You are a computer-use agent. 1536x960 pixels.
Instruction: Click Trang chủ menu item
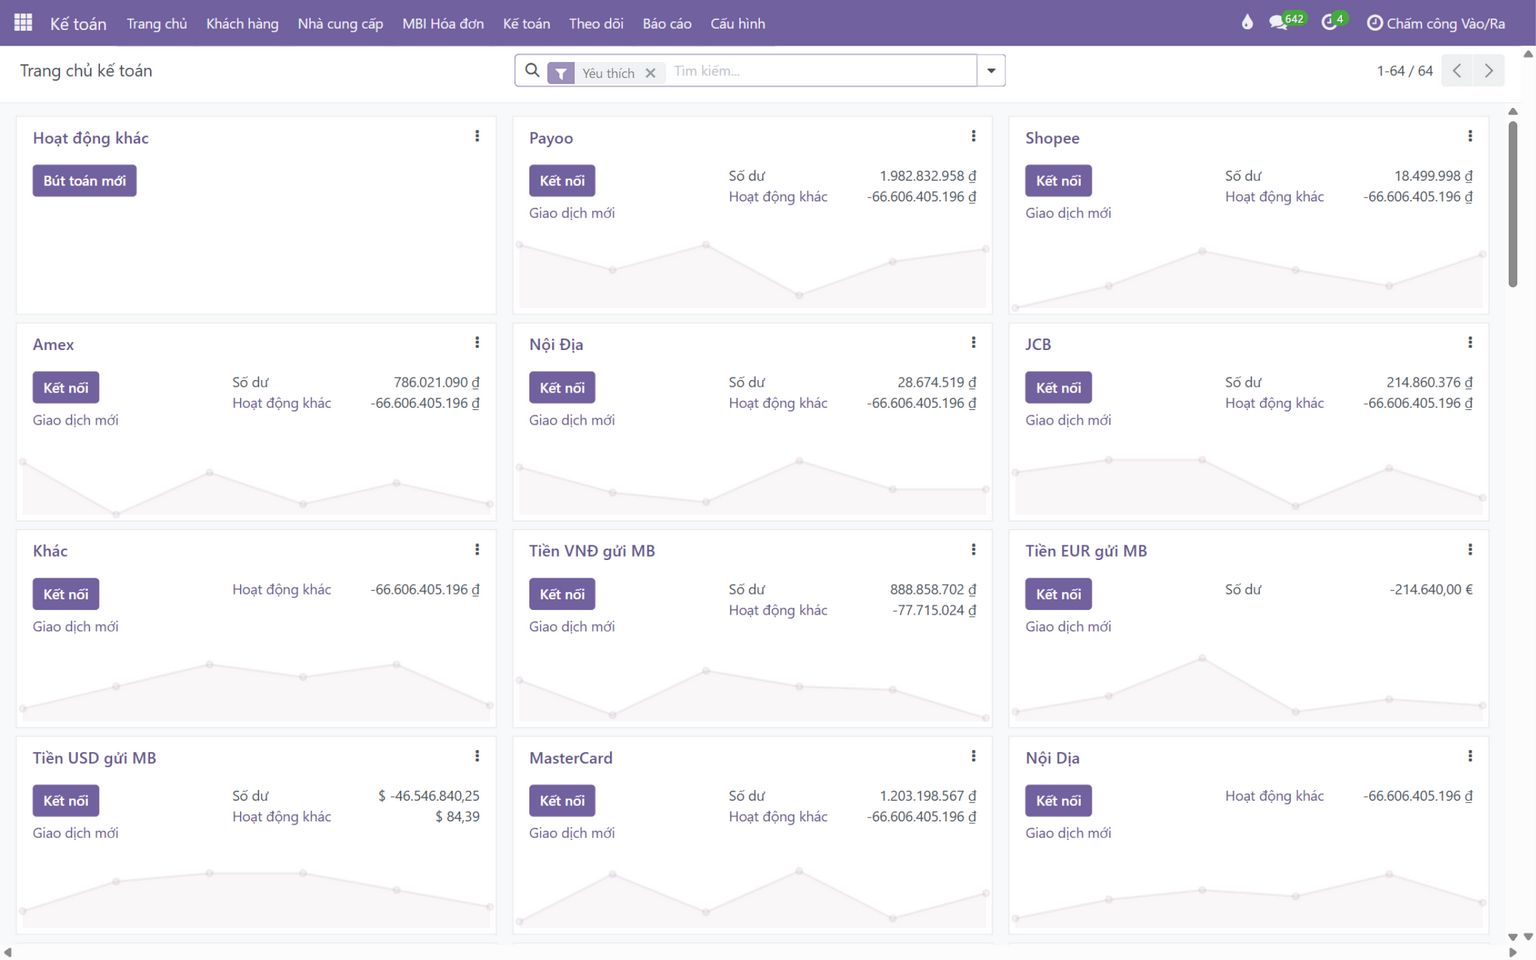coord(157,23)
